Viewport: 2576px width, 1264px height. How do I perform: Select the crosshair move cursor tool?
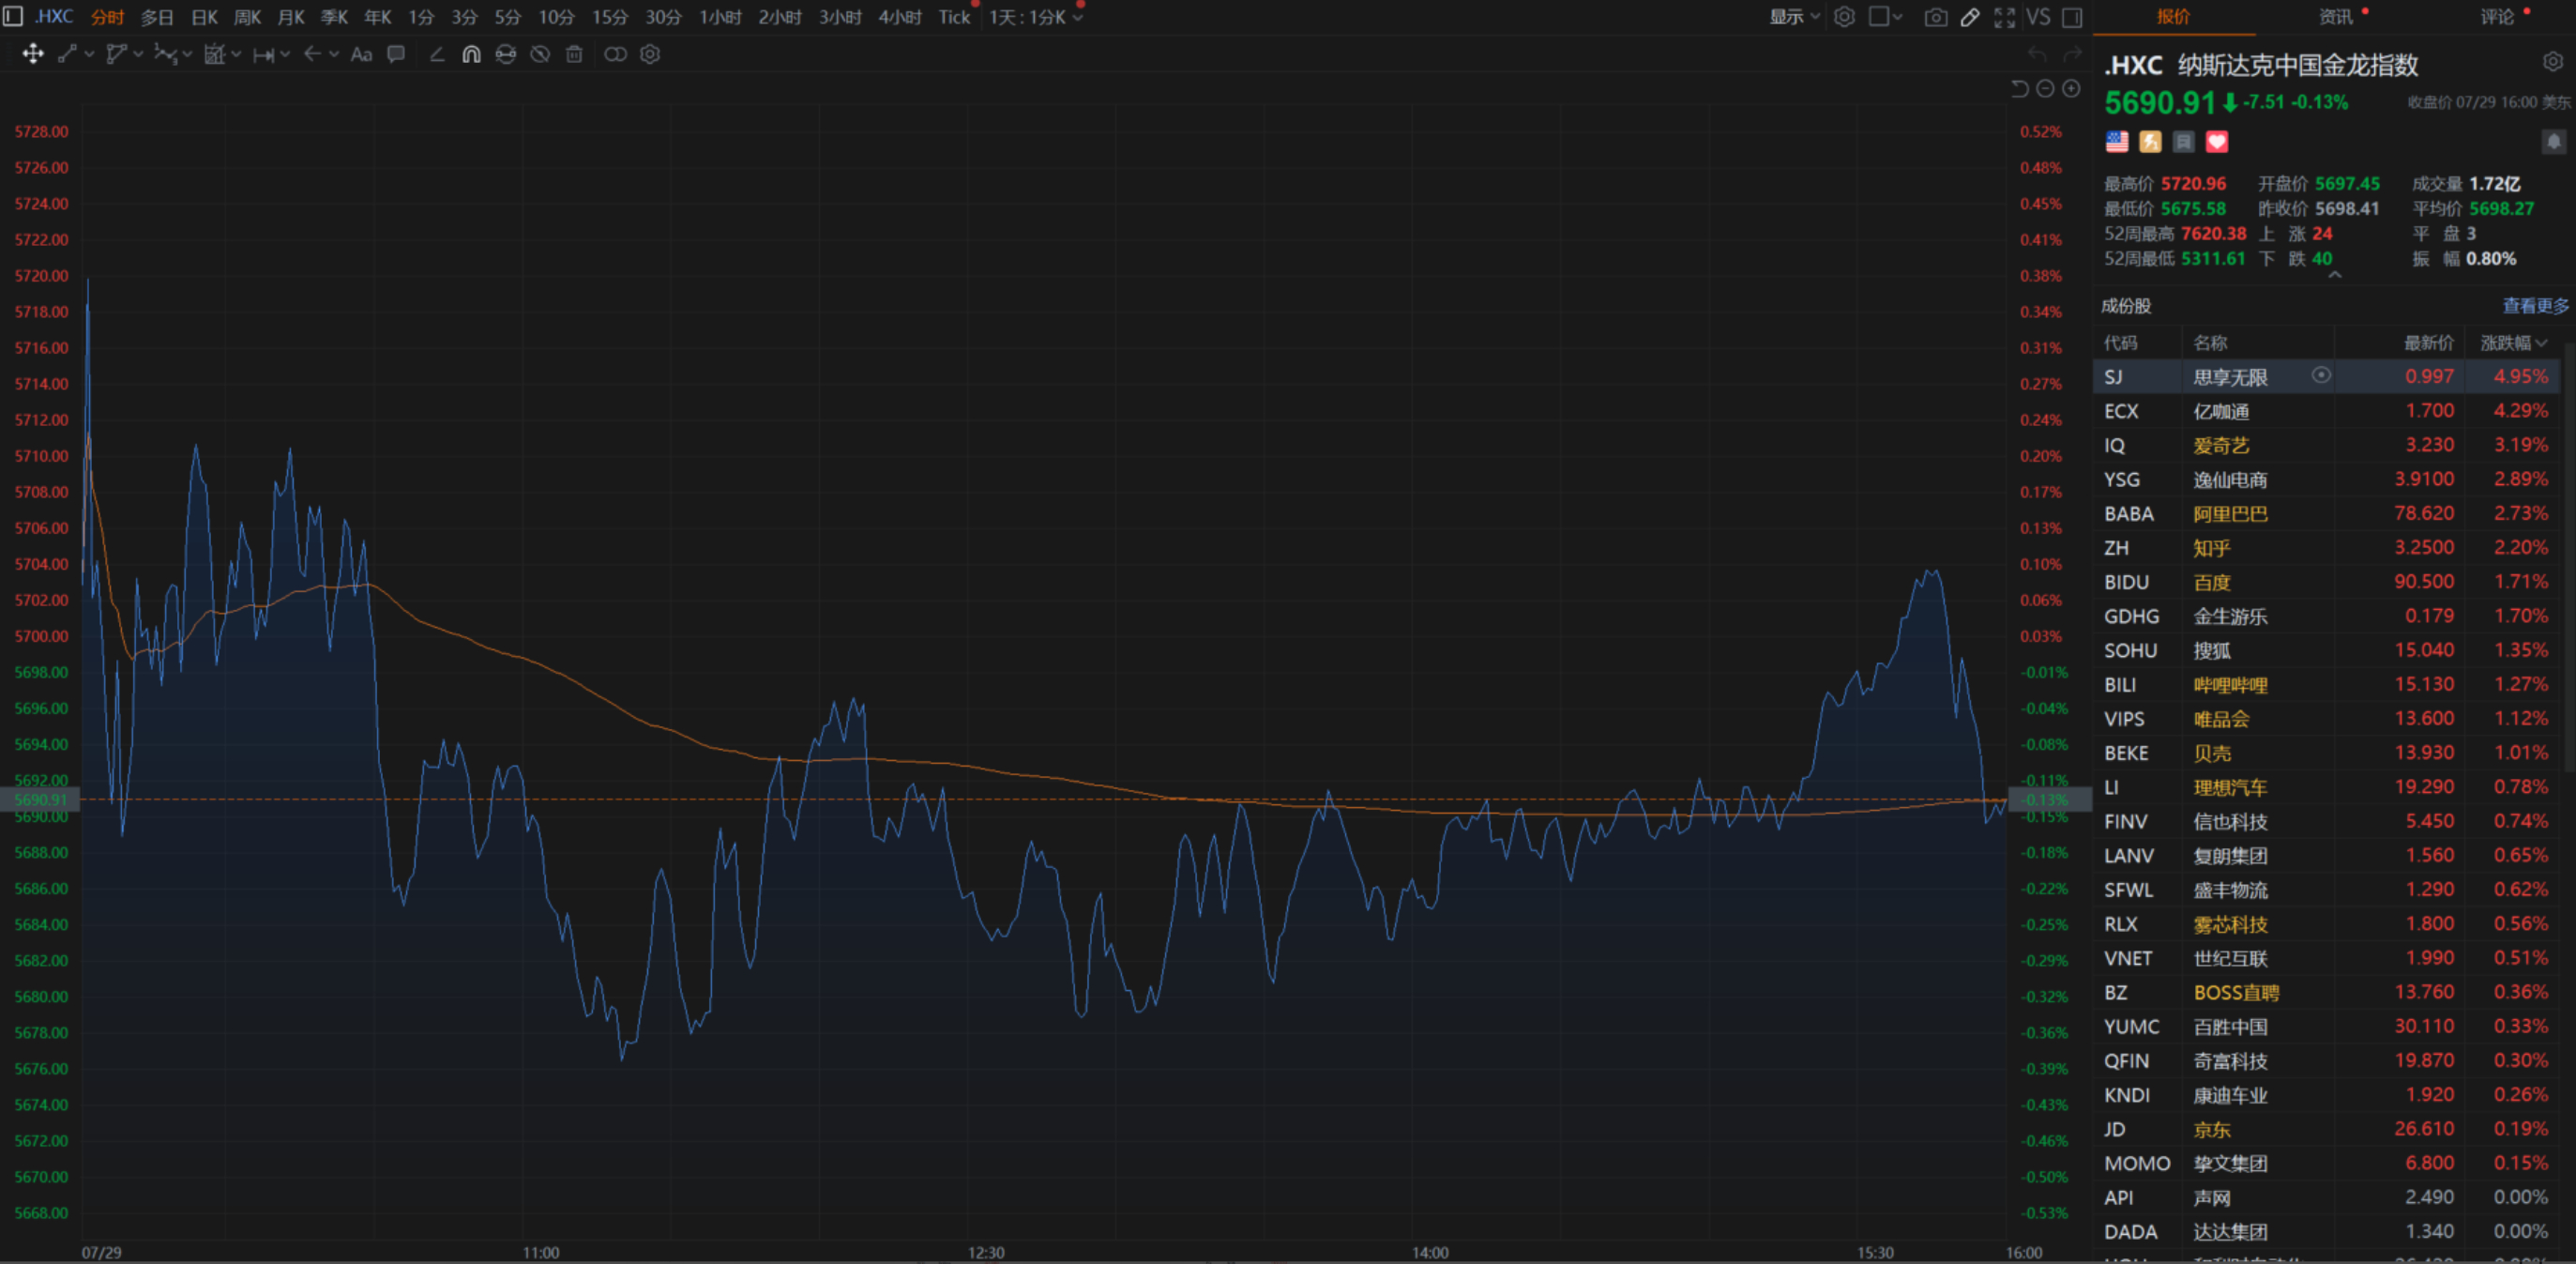pos(33,54)
